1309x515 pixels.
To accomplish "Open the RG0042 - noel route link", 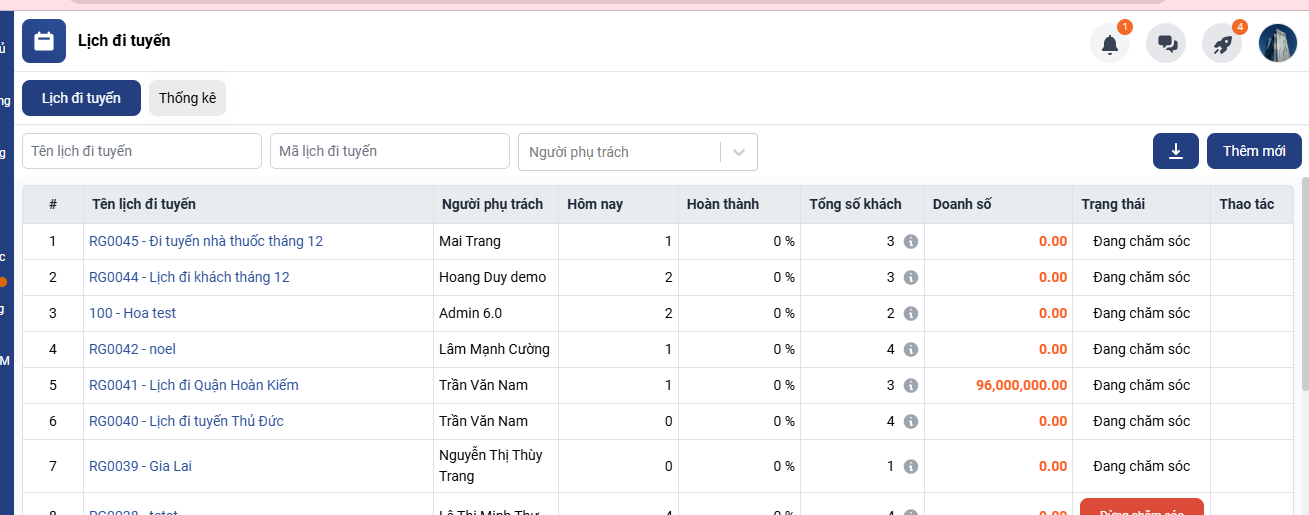I will click(132, 349).
